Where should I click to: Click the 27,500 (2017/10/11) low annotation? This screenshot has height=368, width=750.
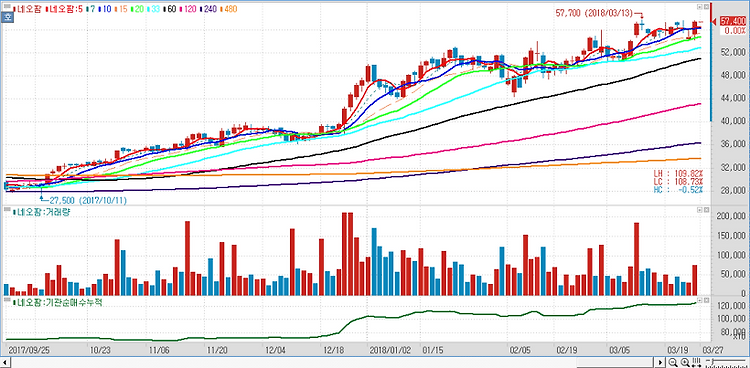click(x=88, y=200)
